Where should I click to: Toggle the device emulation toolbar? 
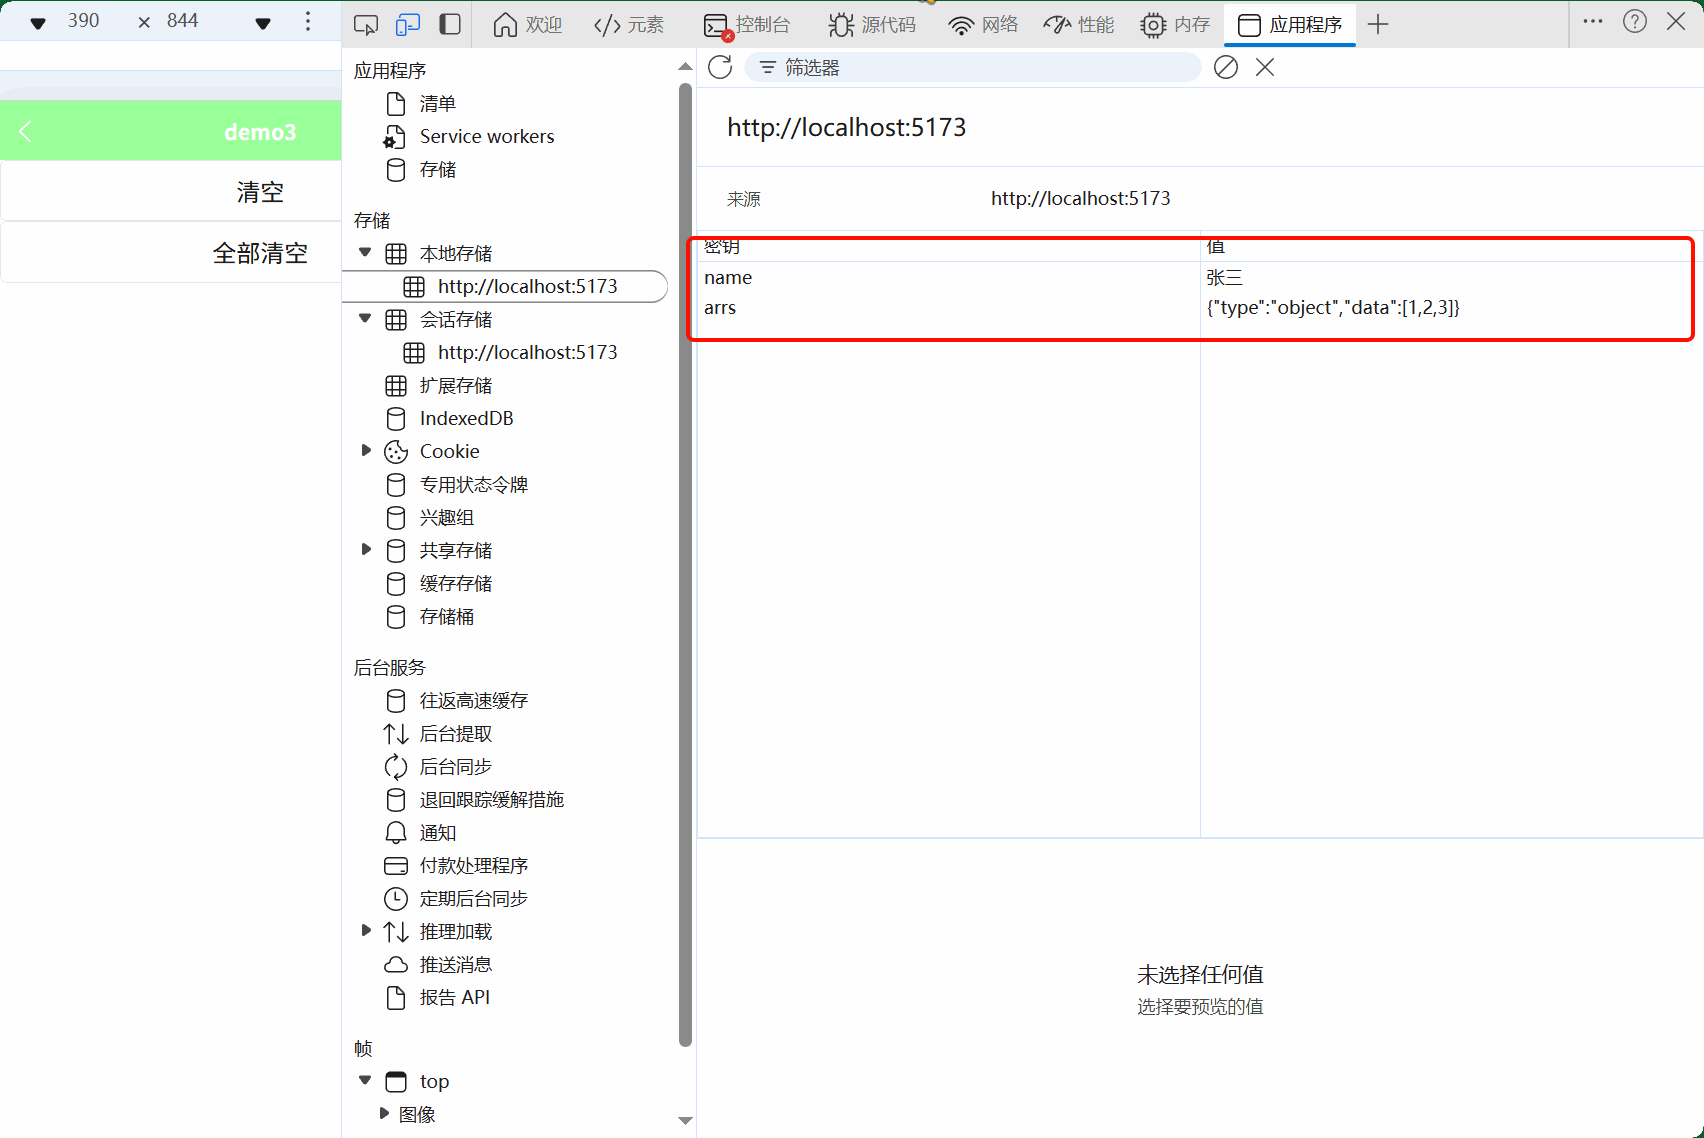click(407, 24)
